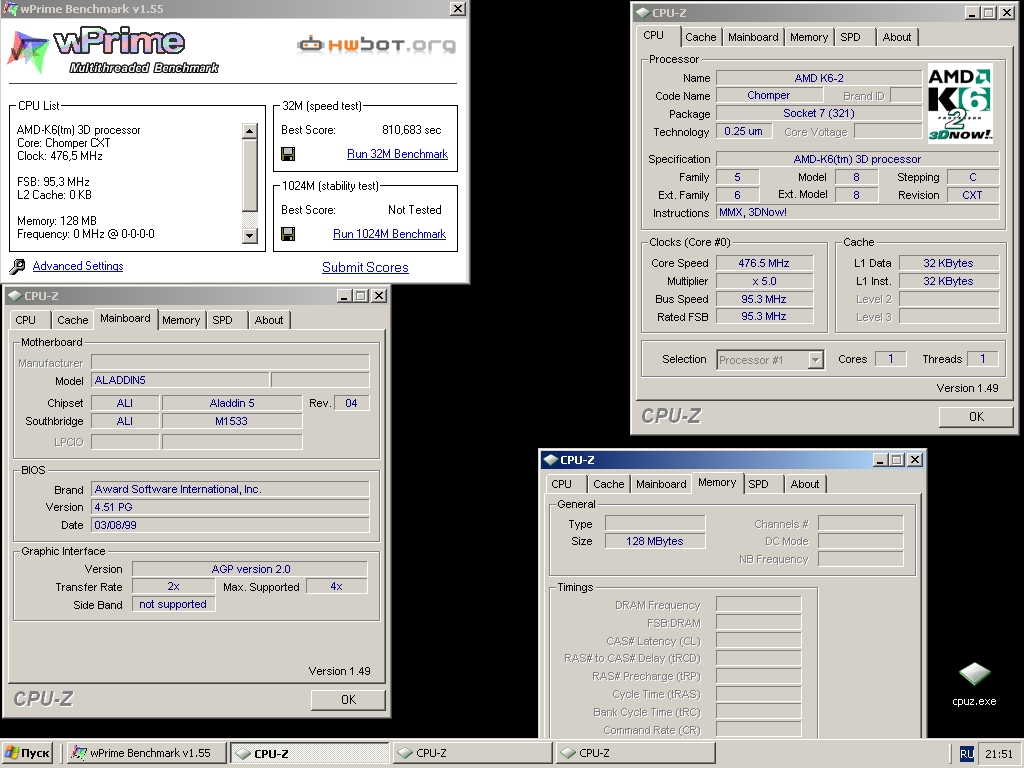Screen dimensions: 1024x768
Task: Click the Instructions MMX, 3DNow! field
Action: tap(857, 212)
